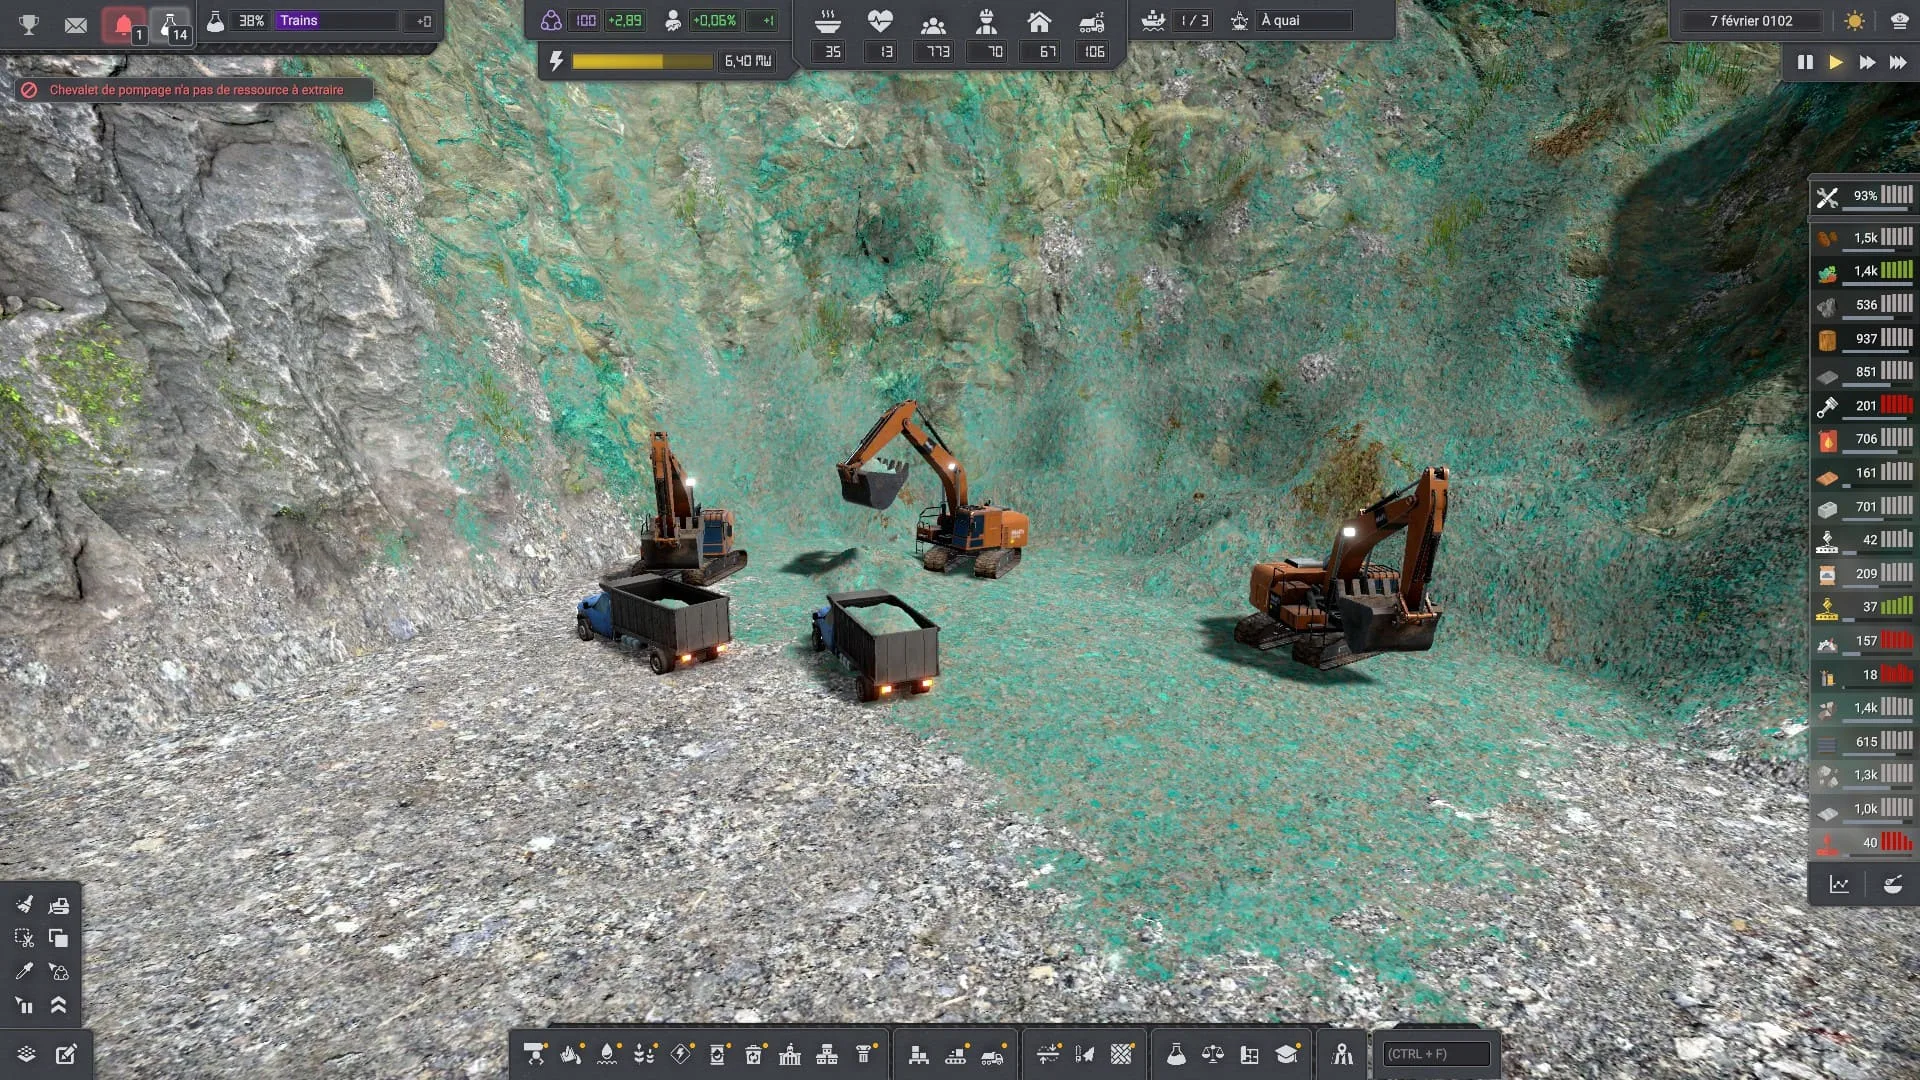Expand the maintenance 93% resource row

click(1864, 196)
